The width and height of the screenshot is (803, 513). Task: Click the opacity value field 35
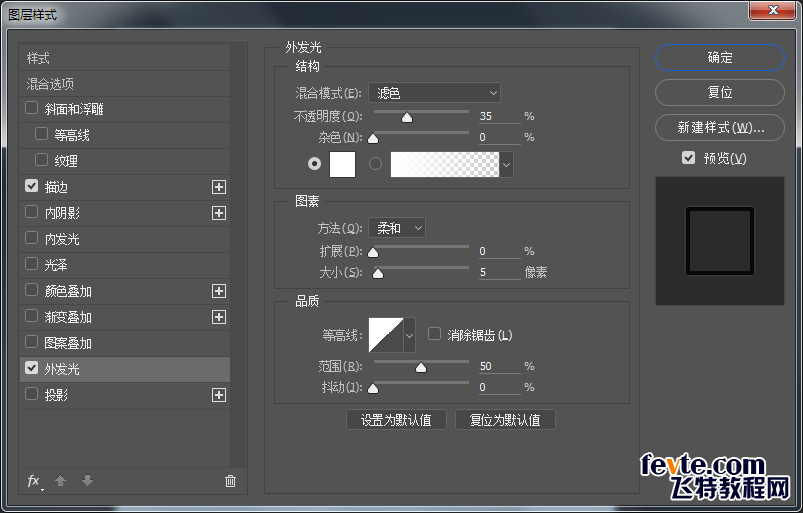point(499,116)
